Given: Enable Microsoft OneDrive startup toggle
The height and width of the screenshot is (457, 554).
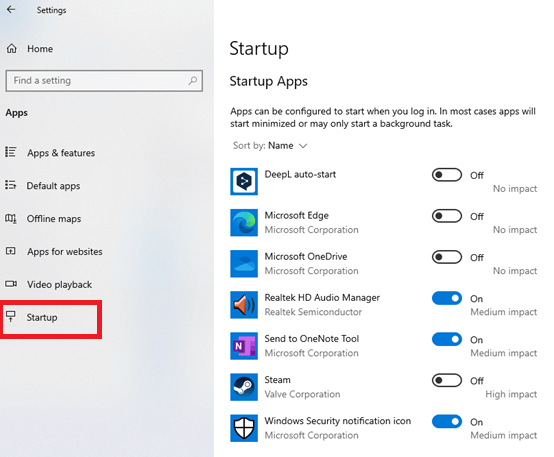Looking at the screenshot, I should (x=447, y=257).
